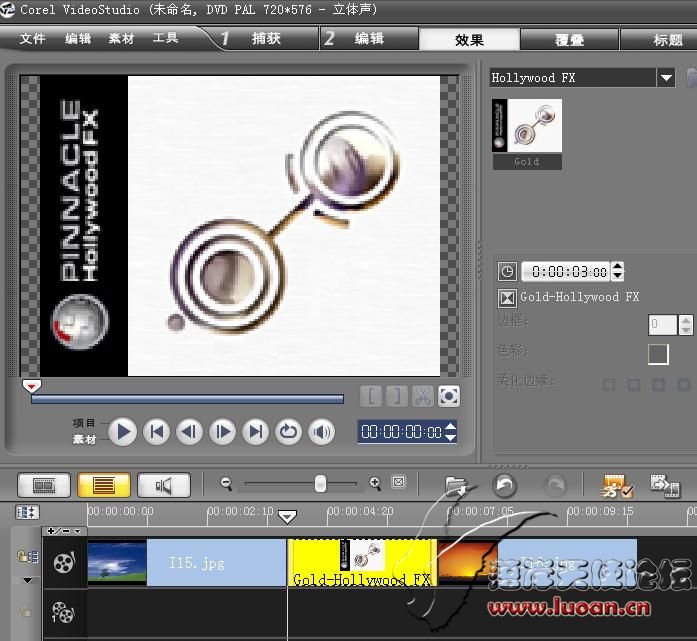Zoom in the timeline

pyautogui.click(x=375, y=483)
